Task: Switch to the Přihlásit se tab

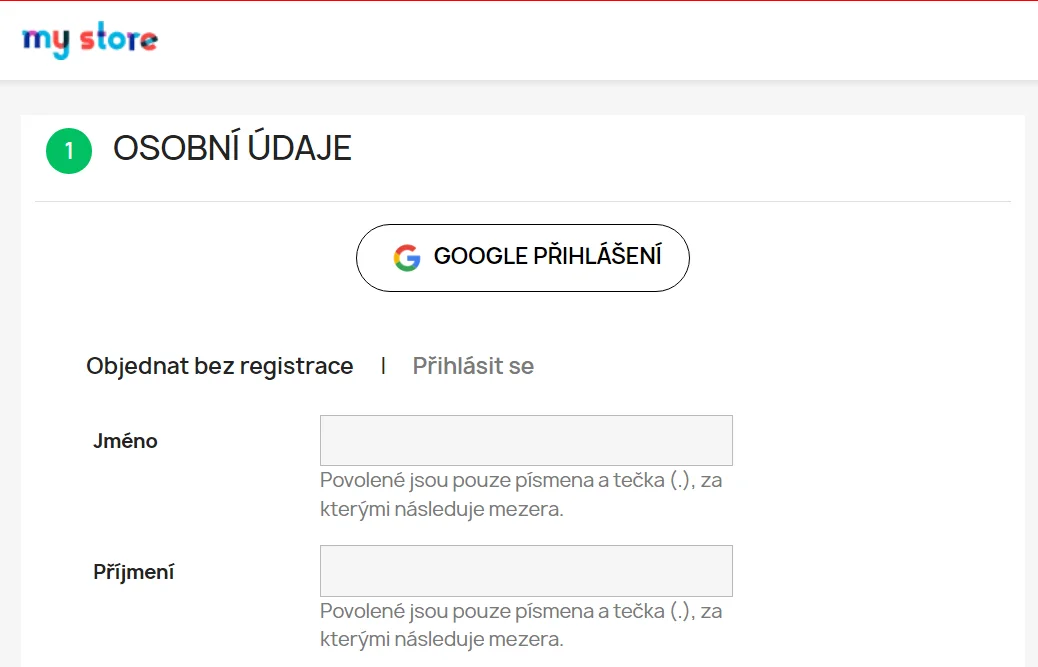Action: pyautogui.click(x=473, y=366)
